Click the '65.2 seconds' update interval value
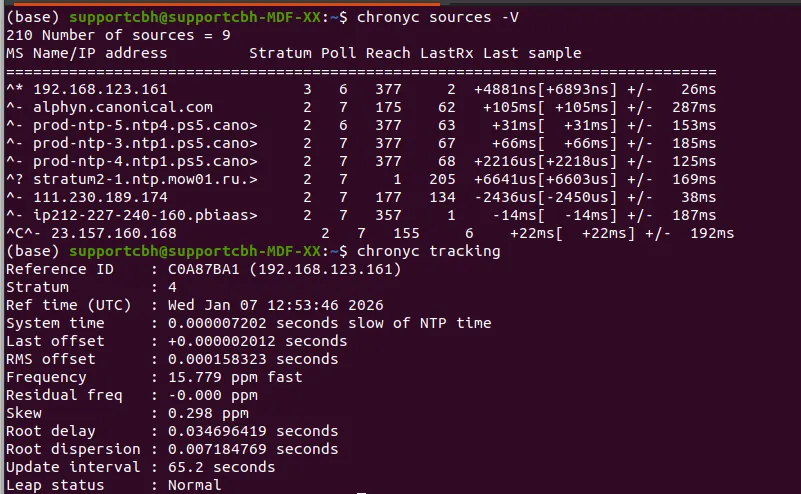Viewport: 801px width, 494px height. (x=222, y=467)
